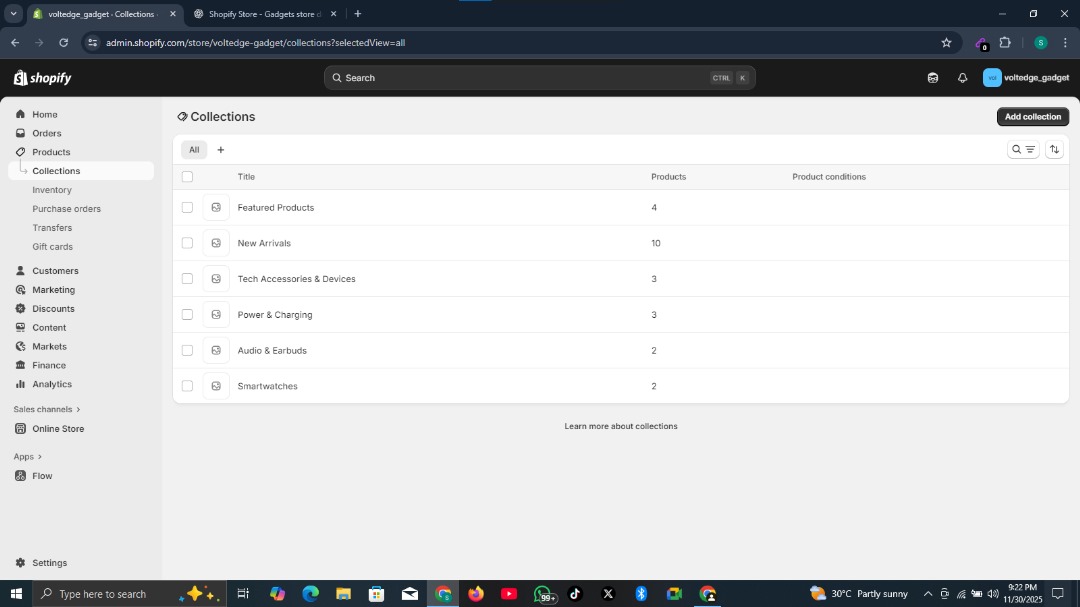Open the Flow app

point(41,475)
